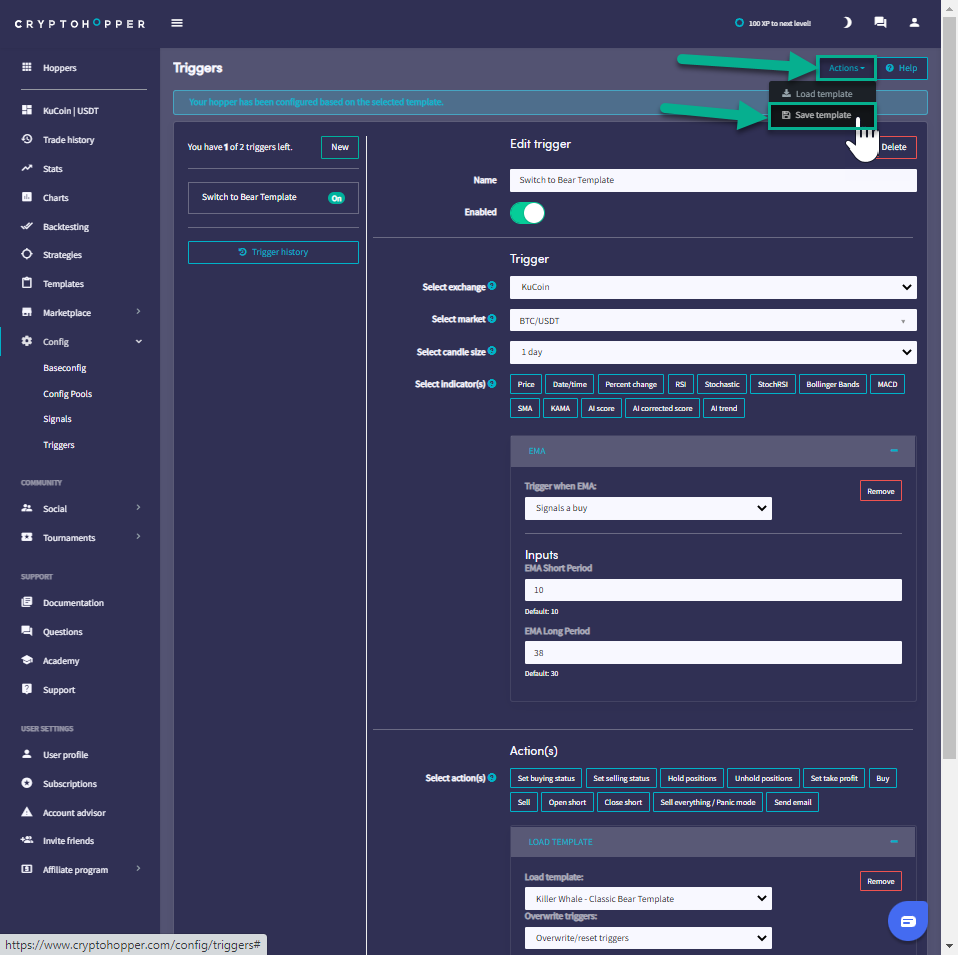Click the Backtesting icon in sidebar
The height and width of the screenshot is (955, 958).
[x=27, y=227]
